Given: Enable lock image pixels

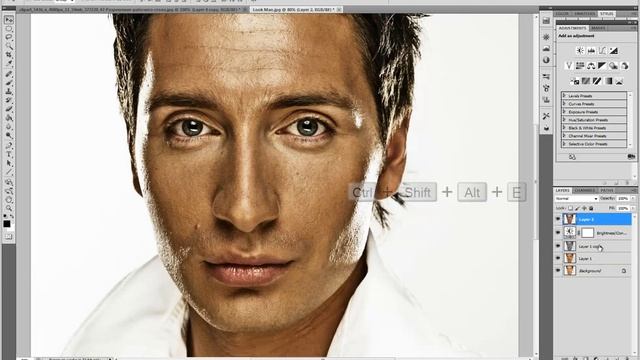Looking at the screenshot, I should tap(577, 209).
